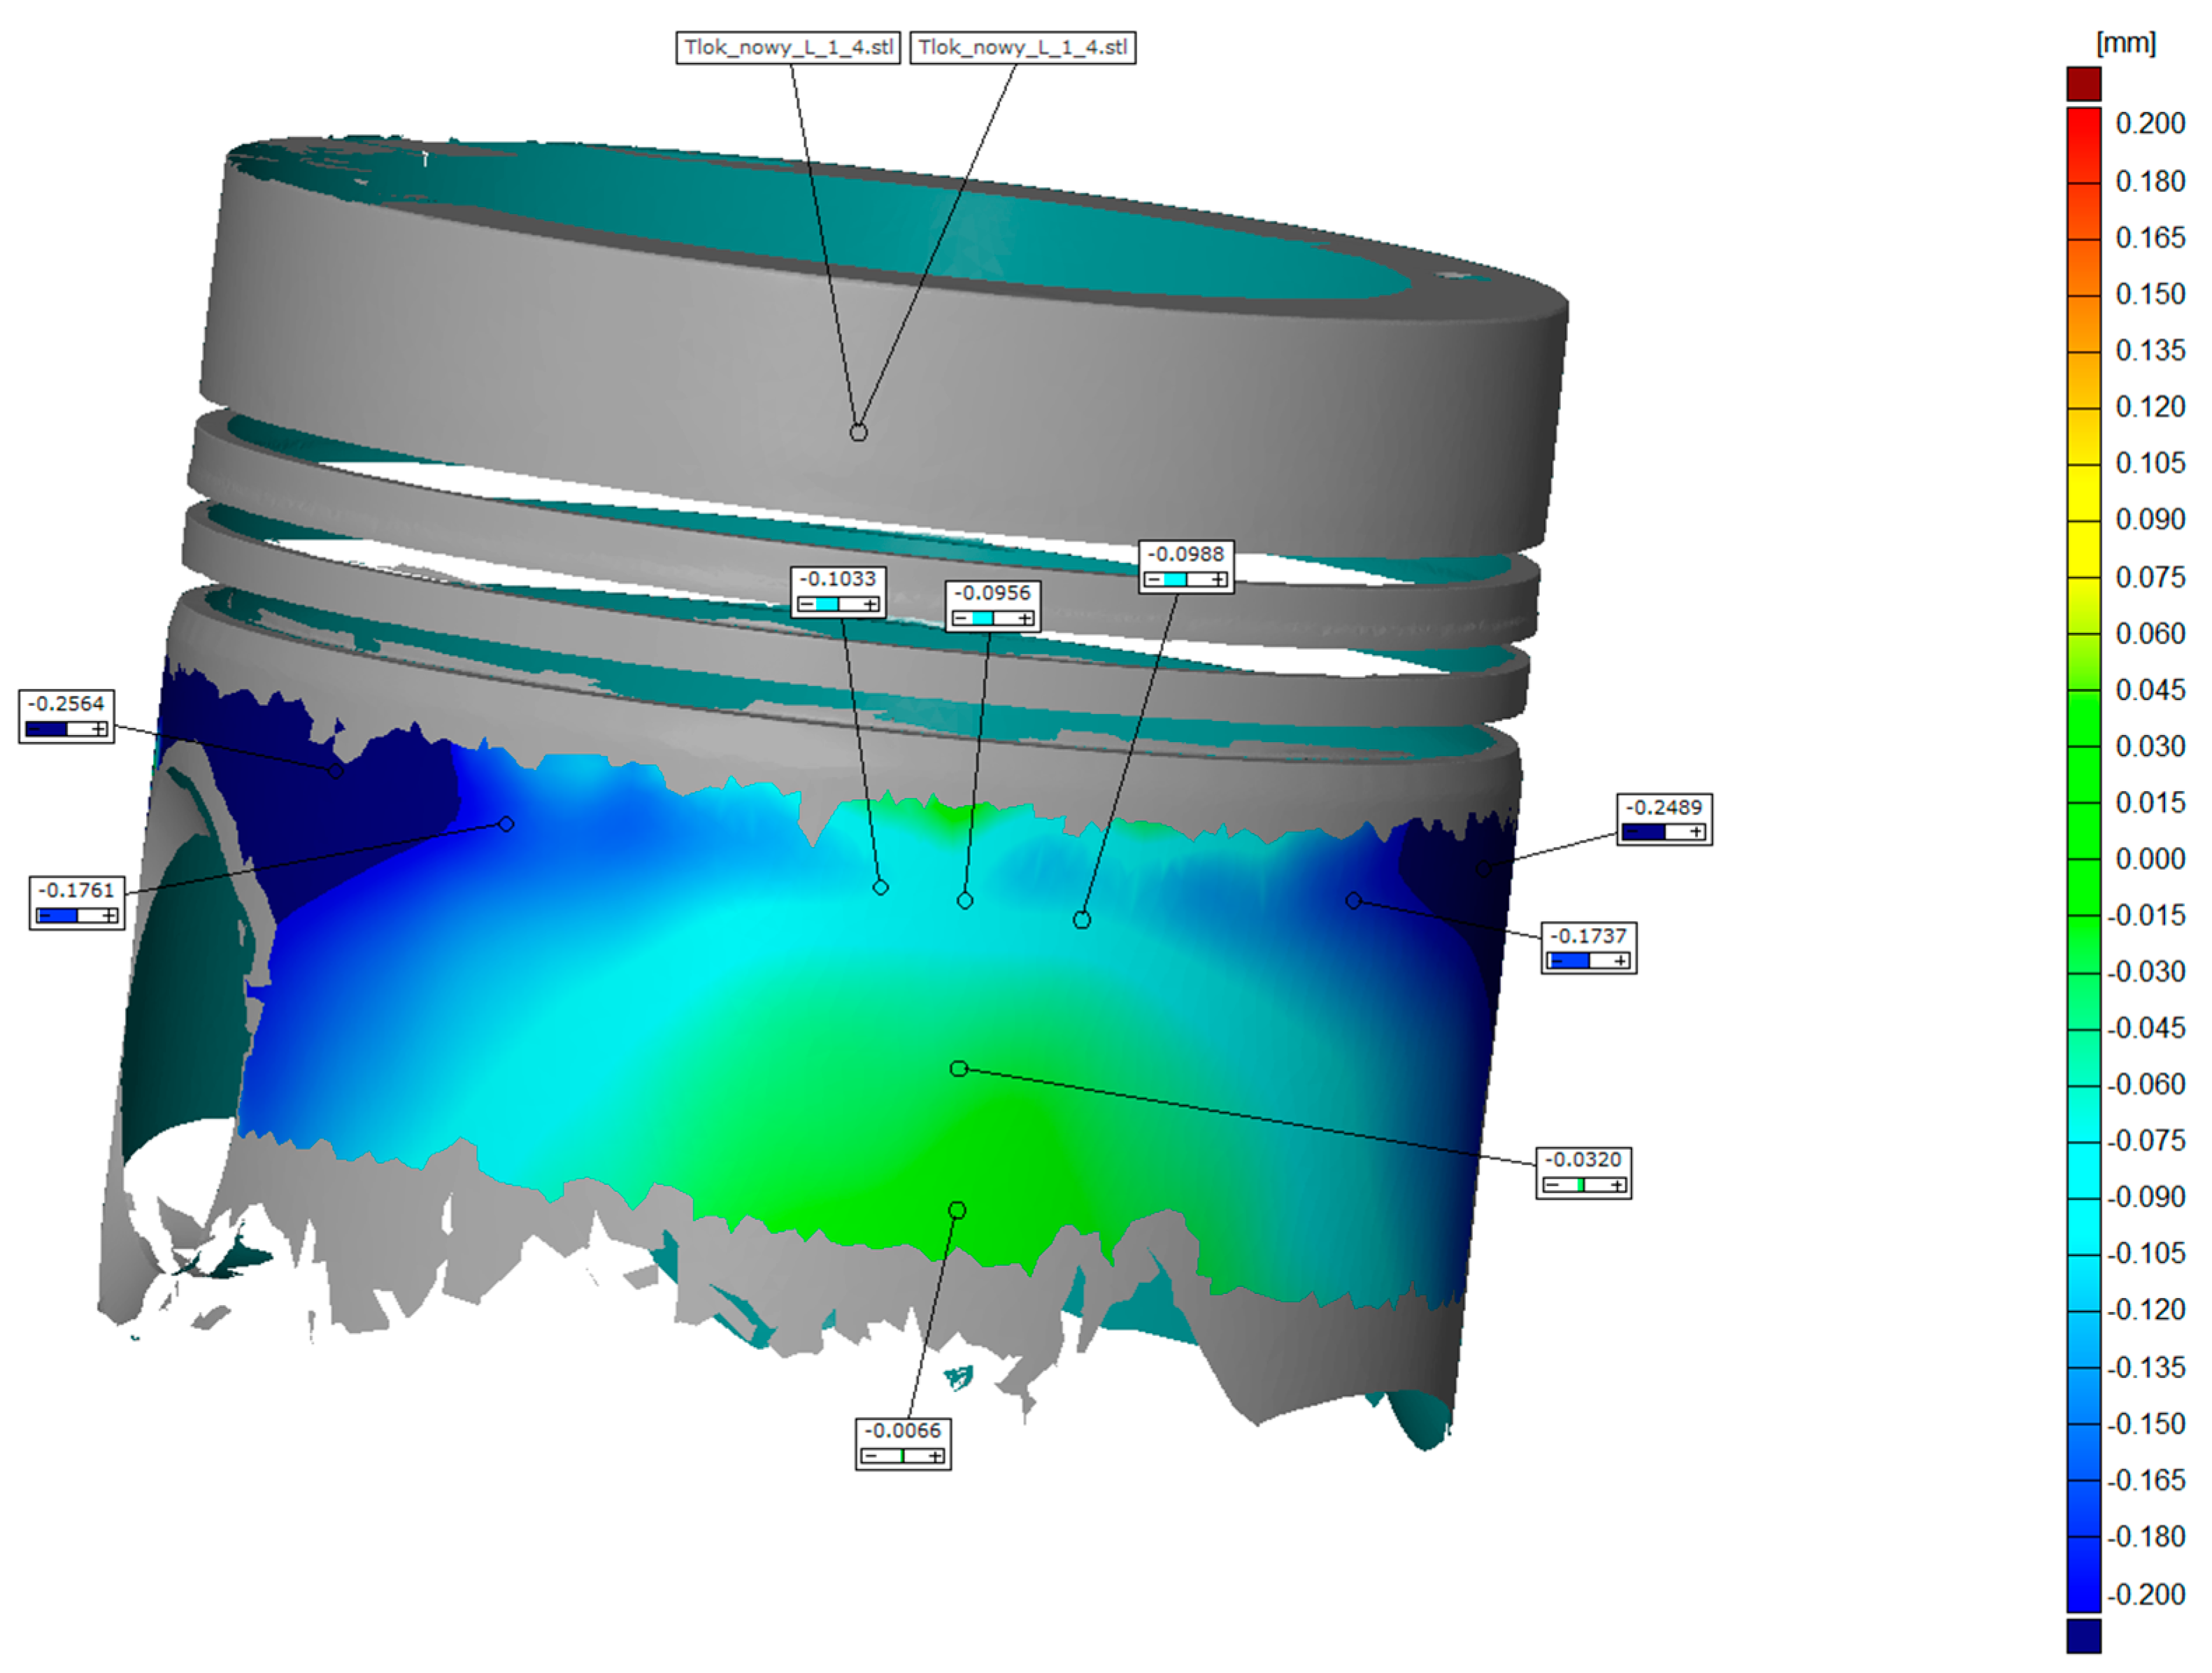Click the -0.1033 deviation annotation

(838, 579)
